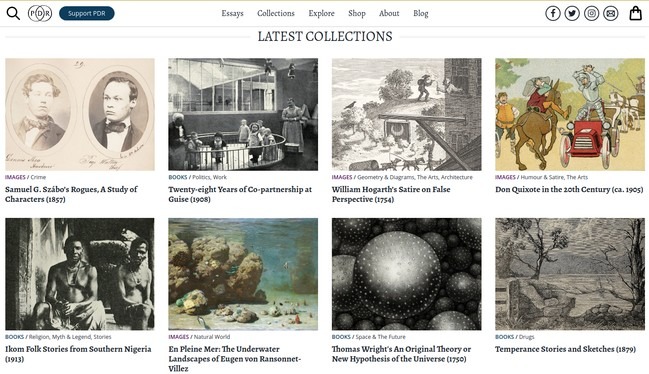Open the shopping bag cart icon
Image resolution: width=649 pixels, height=374 pixels.
point(635,13)
